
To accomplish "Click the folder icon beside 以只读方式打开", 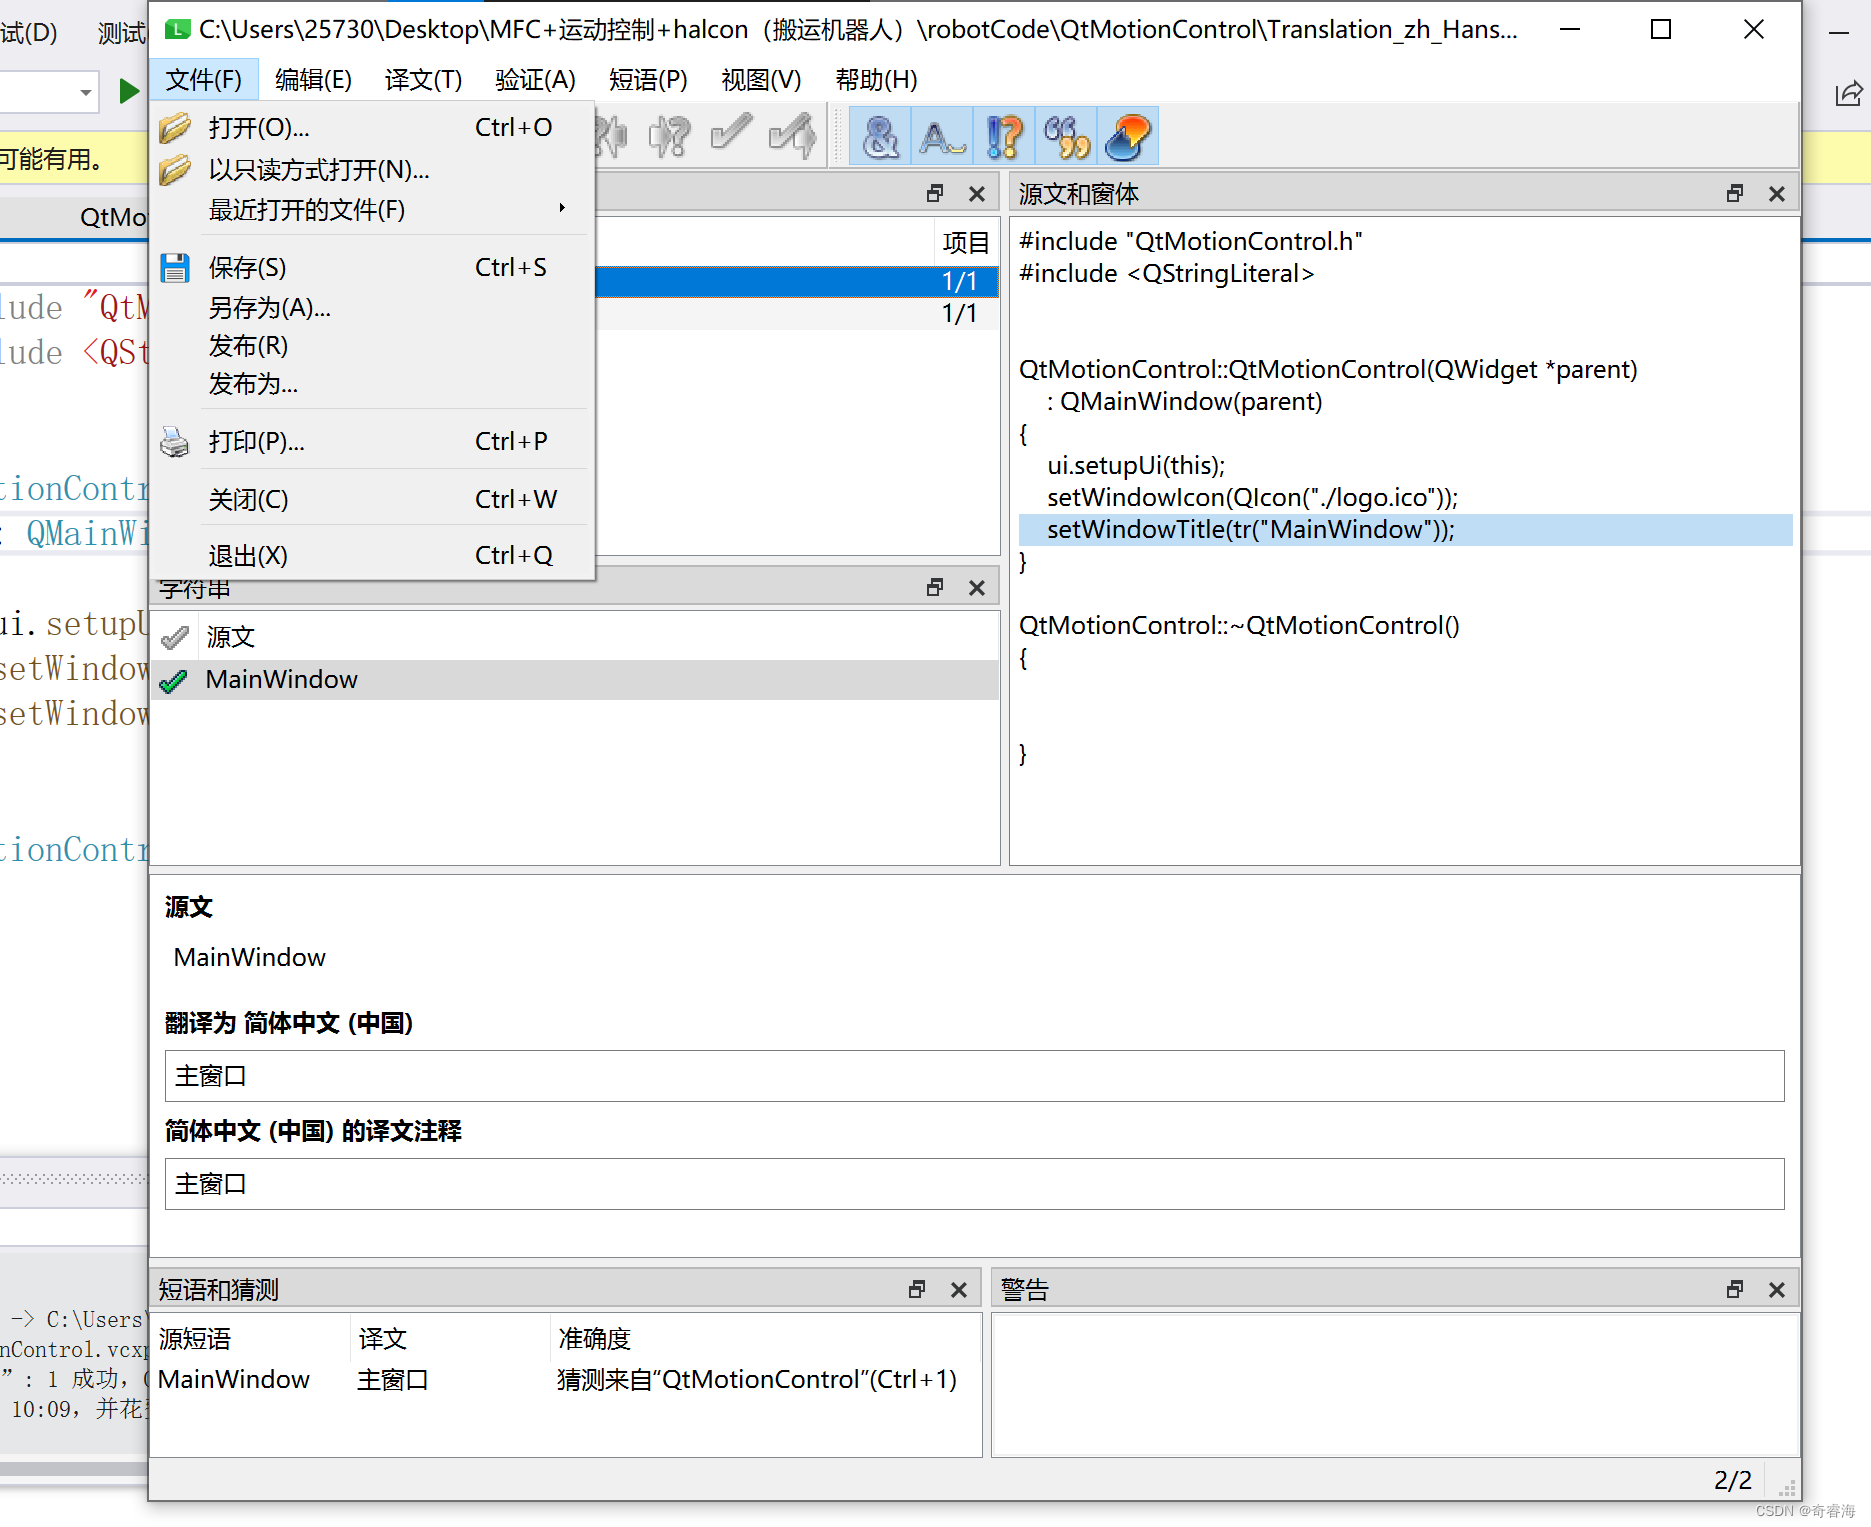I will pyautogui.click(x=175, y=170).
